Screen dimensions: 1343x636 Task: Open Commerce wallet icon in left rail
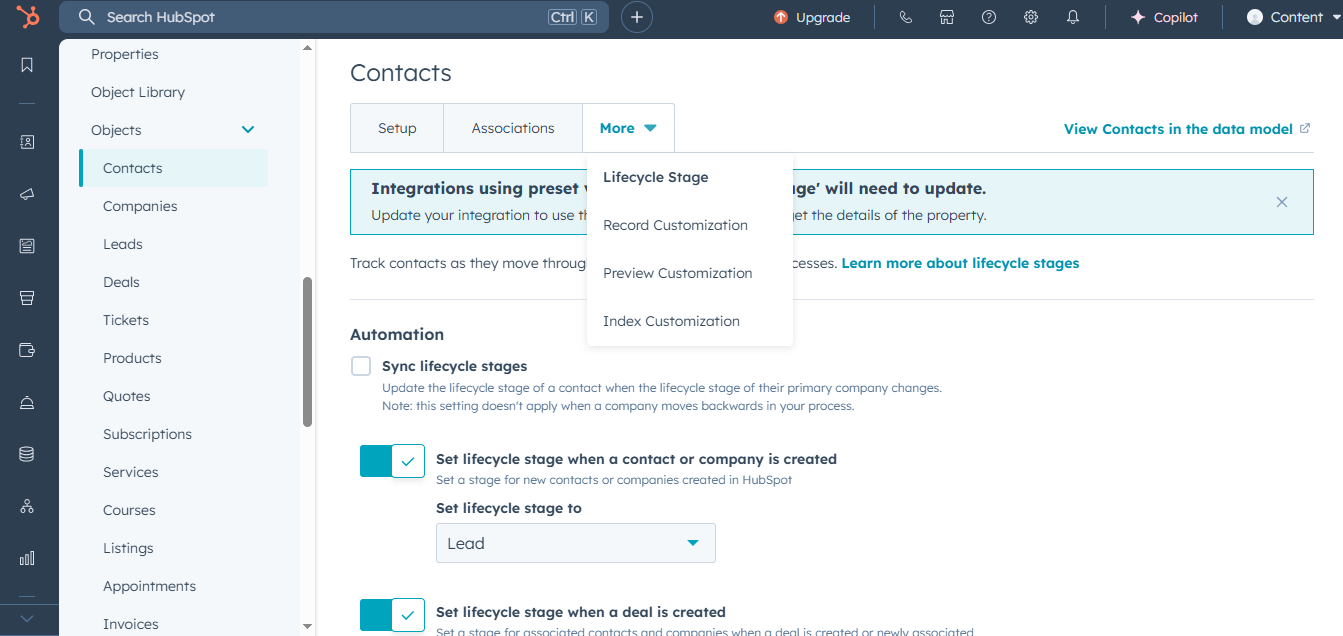(x=27, y=350)
